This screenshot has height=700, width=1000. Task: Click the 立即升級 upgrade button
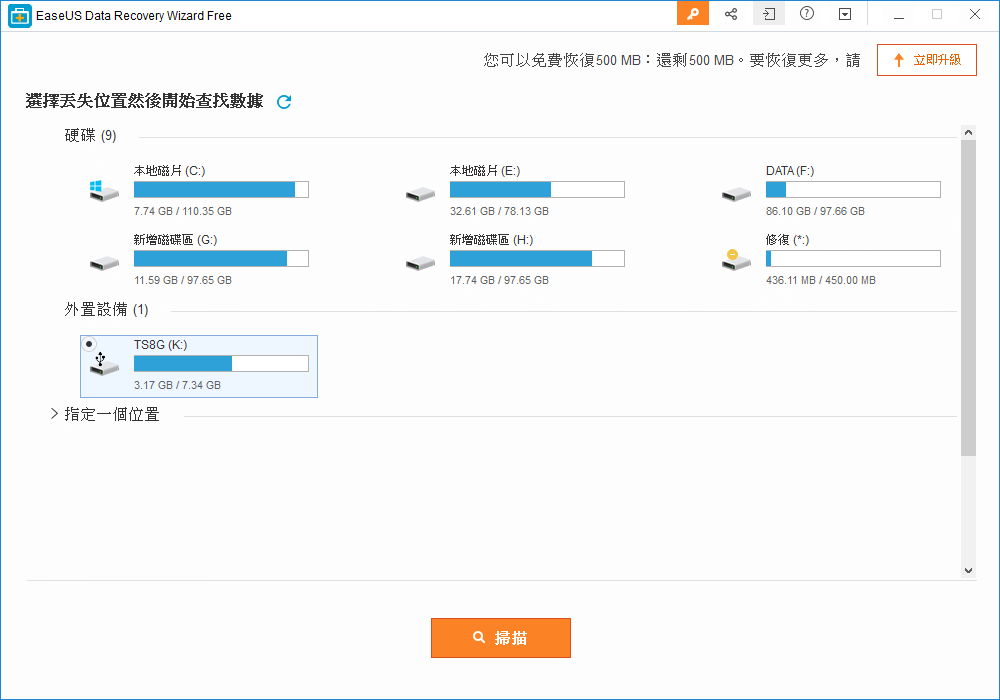[x=926, y=59]
